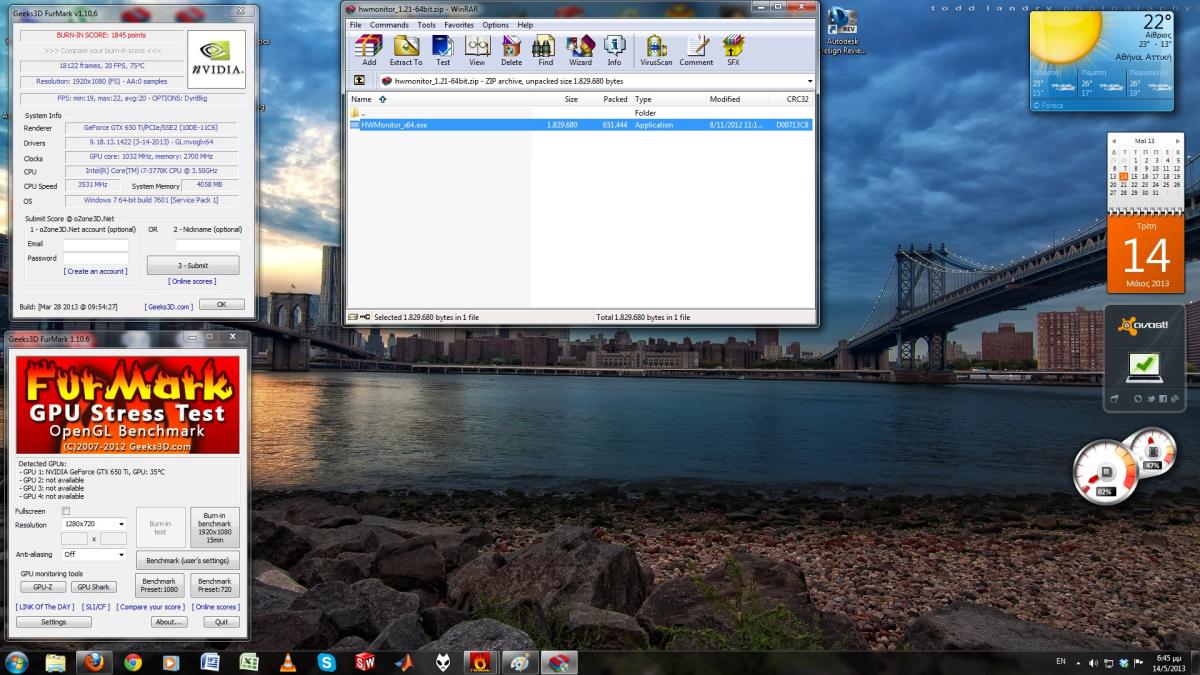
Task: Open the Tools menu in WinRAR
Action: [x=427, y=25]
